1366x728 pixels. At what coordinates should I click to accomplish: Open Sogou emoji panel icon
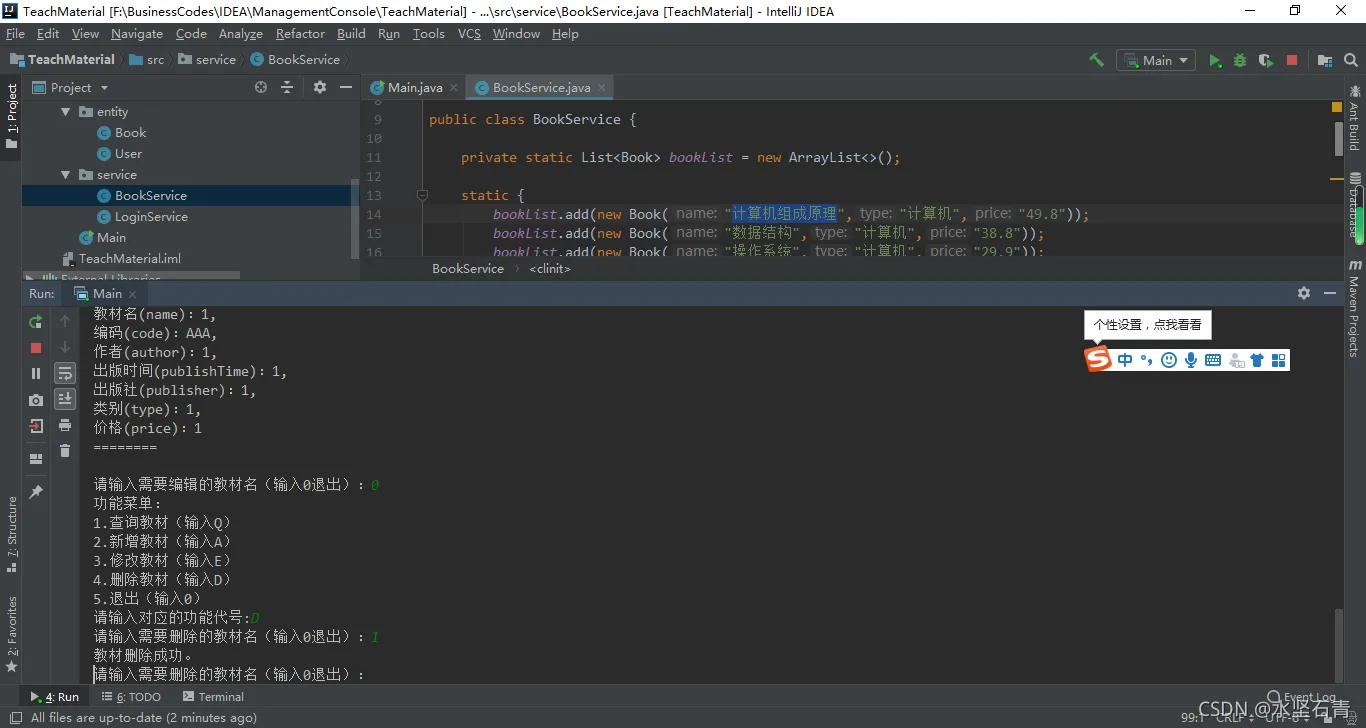(1169, 360)
